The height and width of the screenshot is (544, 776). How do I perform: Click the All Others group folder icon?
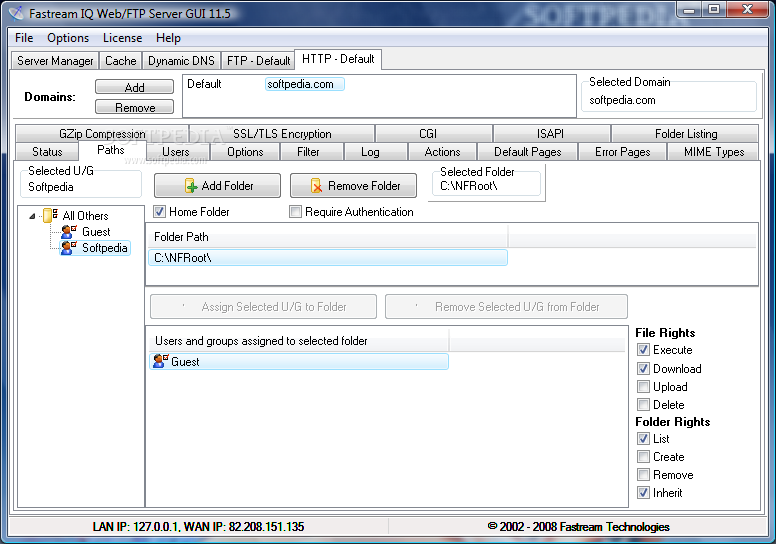pos(50,215)
